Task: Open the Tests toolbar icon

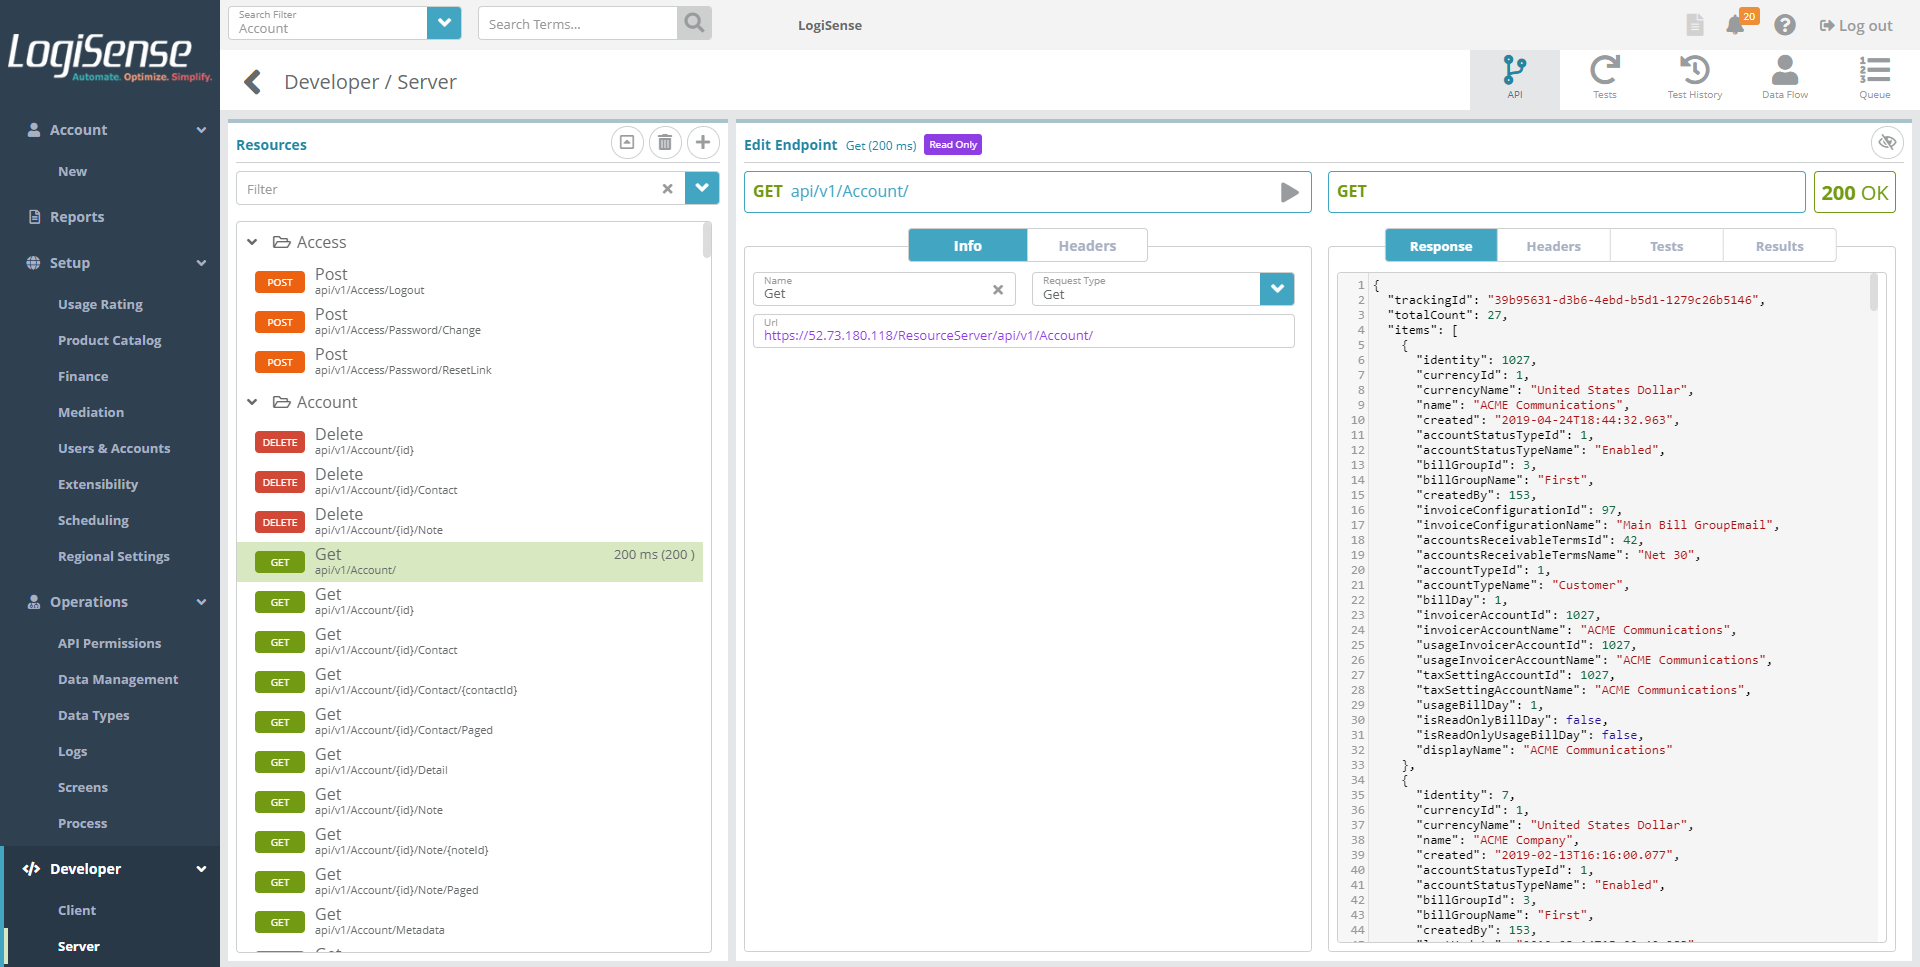Action: (x=1604, y=78)
